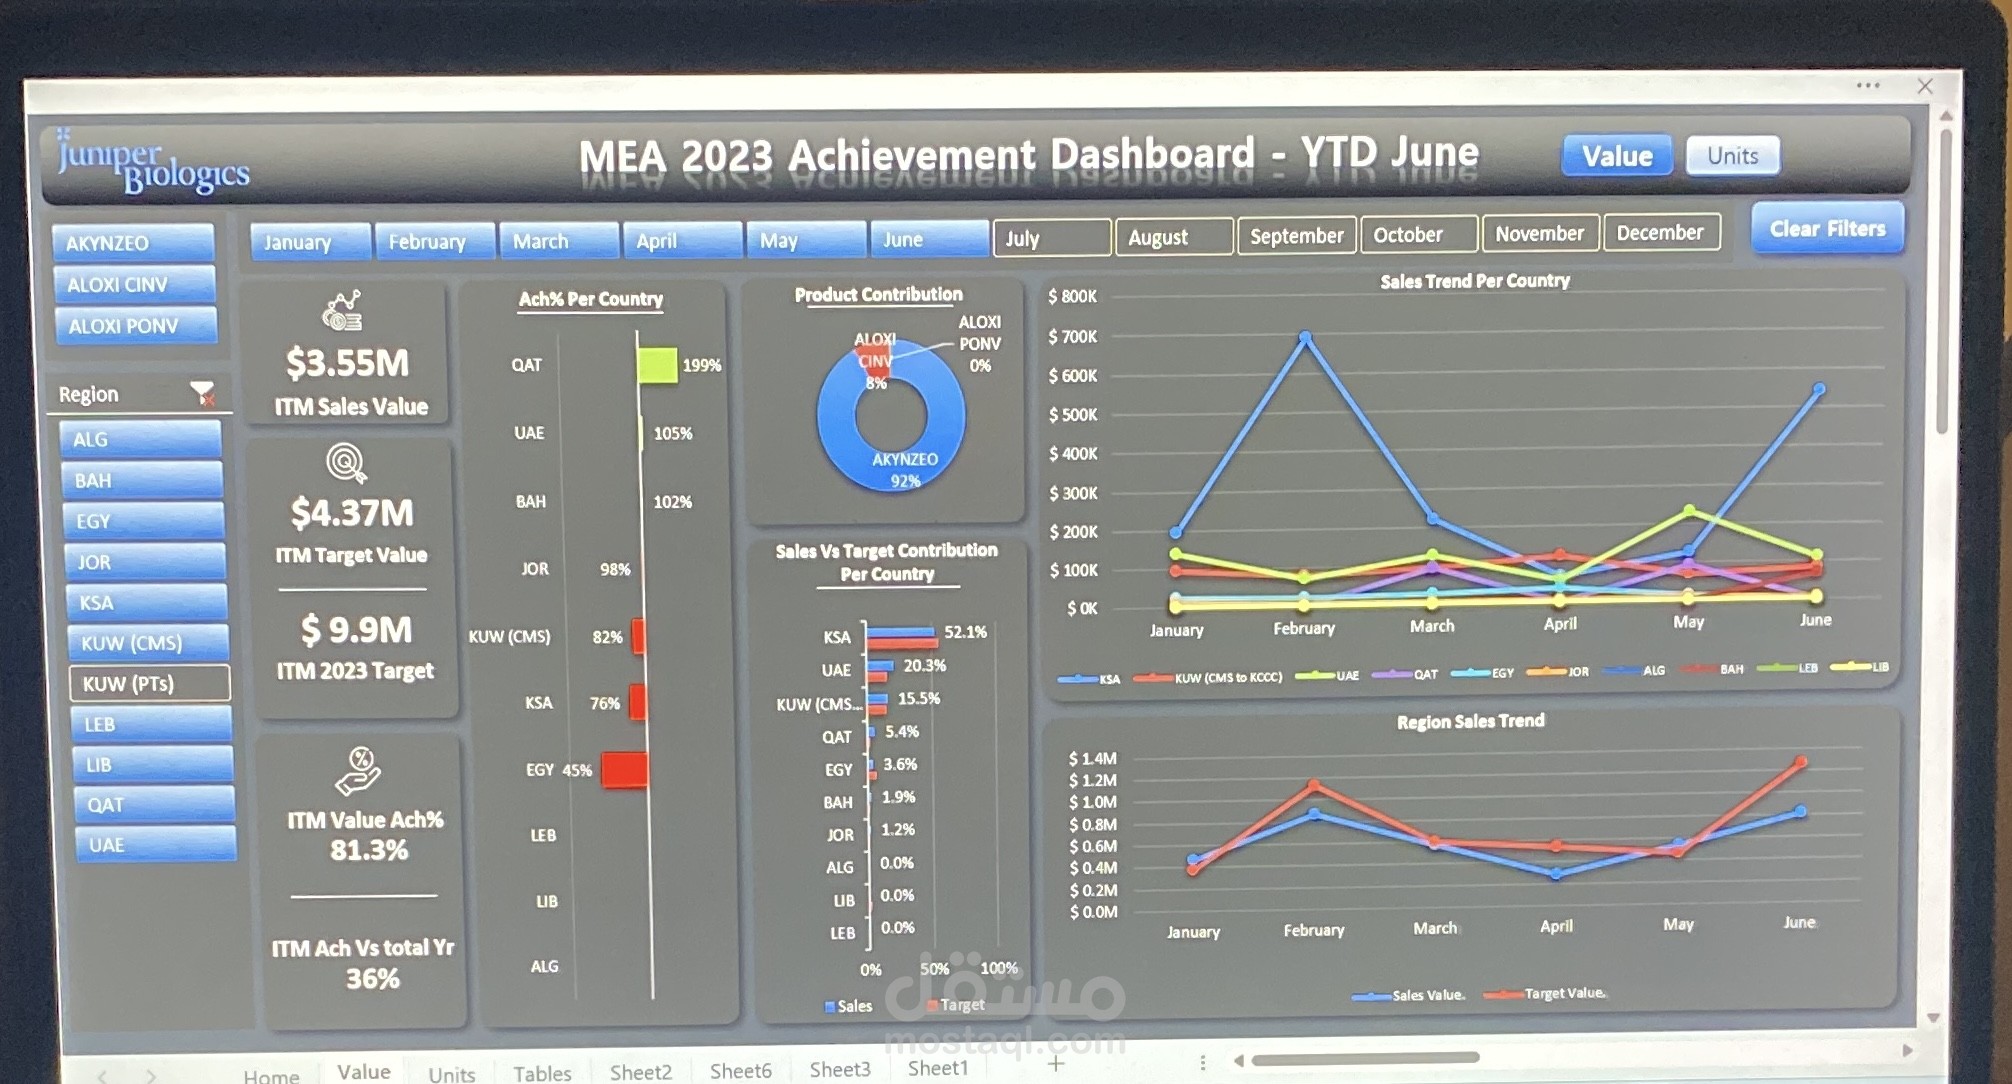This screenshot has width=2012, height=1084.
Task: Select December in the month slicer
Action: [1662, 233]
